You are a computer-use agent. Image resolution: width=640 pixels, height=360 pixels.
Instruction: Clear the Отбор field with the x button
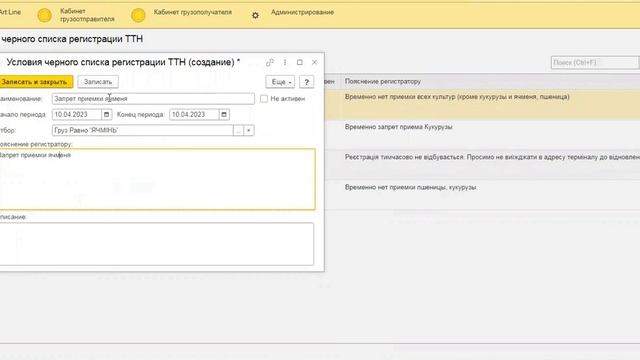pyautogui.click(x=249, y=131)
